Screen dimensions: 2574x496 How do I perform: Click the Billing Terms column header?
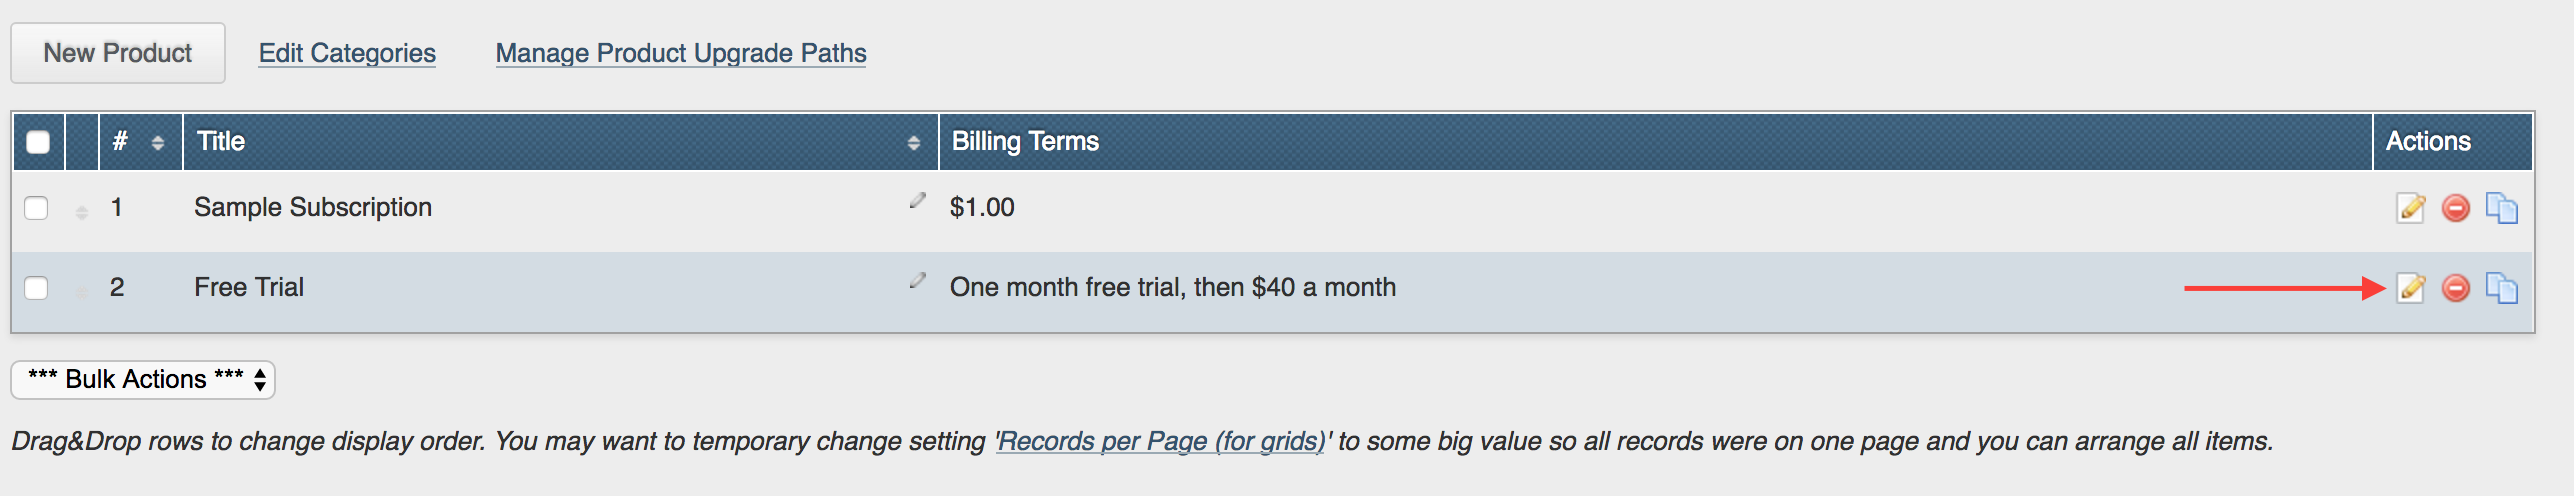tap(1025, 142)
